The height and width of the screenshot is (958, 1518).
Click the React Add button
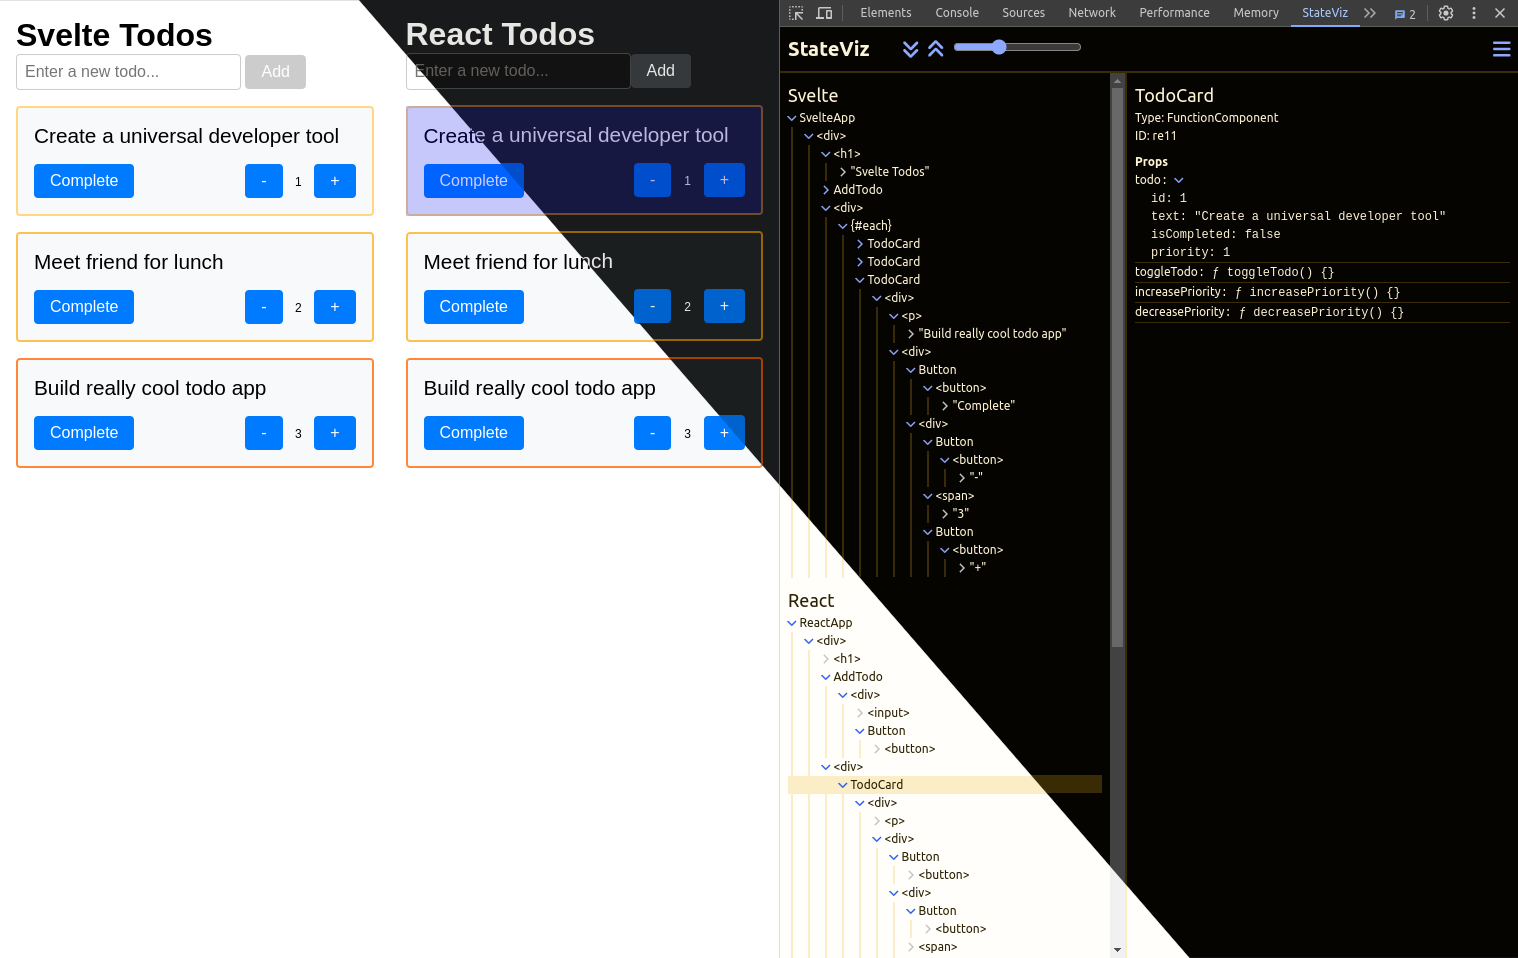(x=660, y=71)
